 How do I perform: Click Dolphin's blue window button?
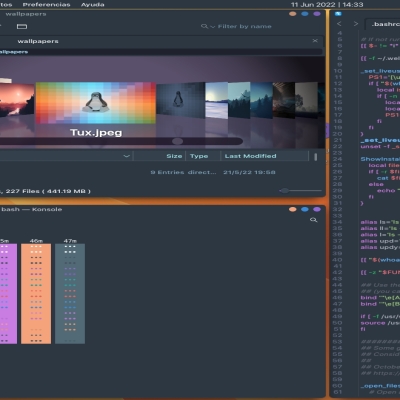click(305, 14)
